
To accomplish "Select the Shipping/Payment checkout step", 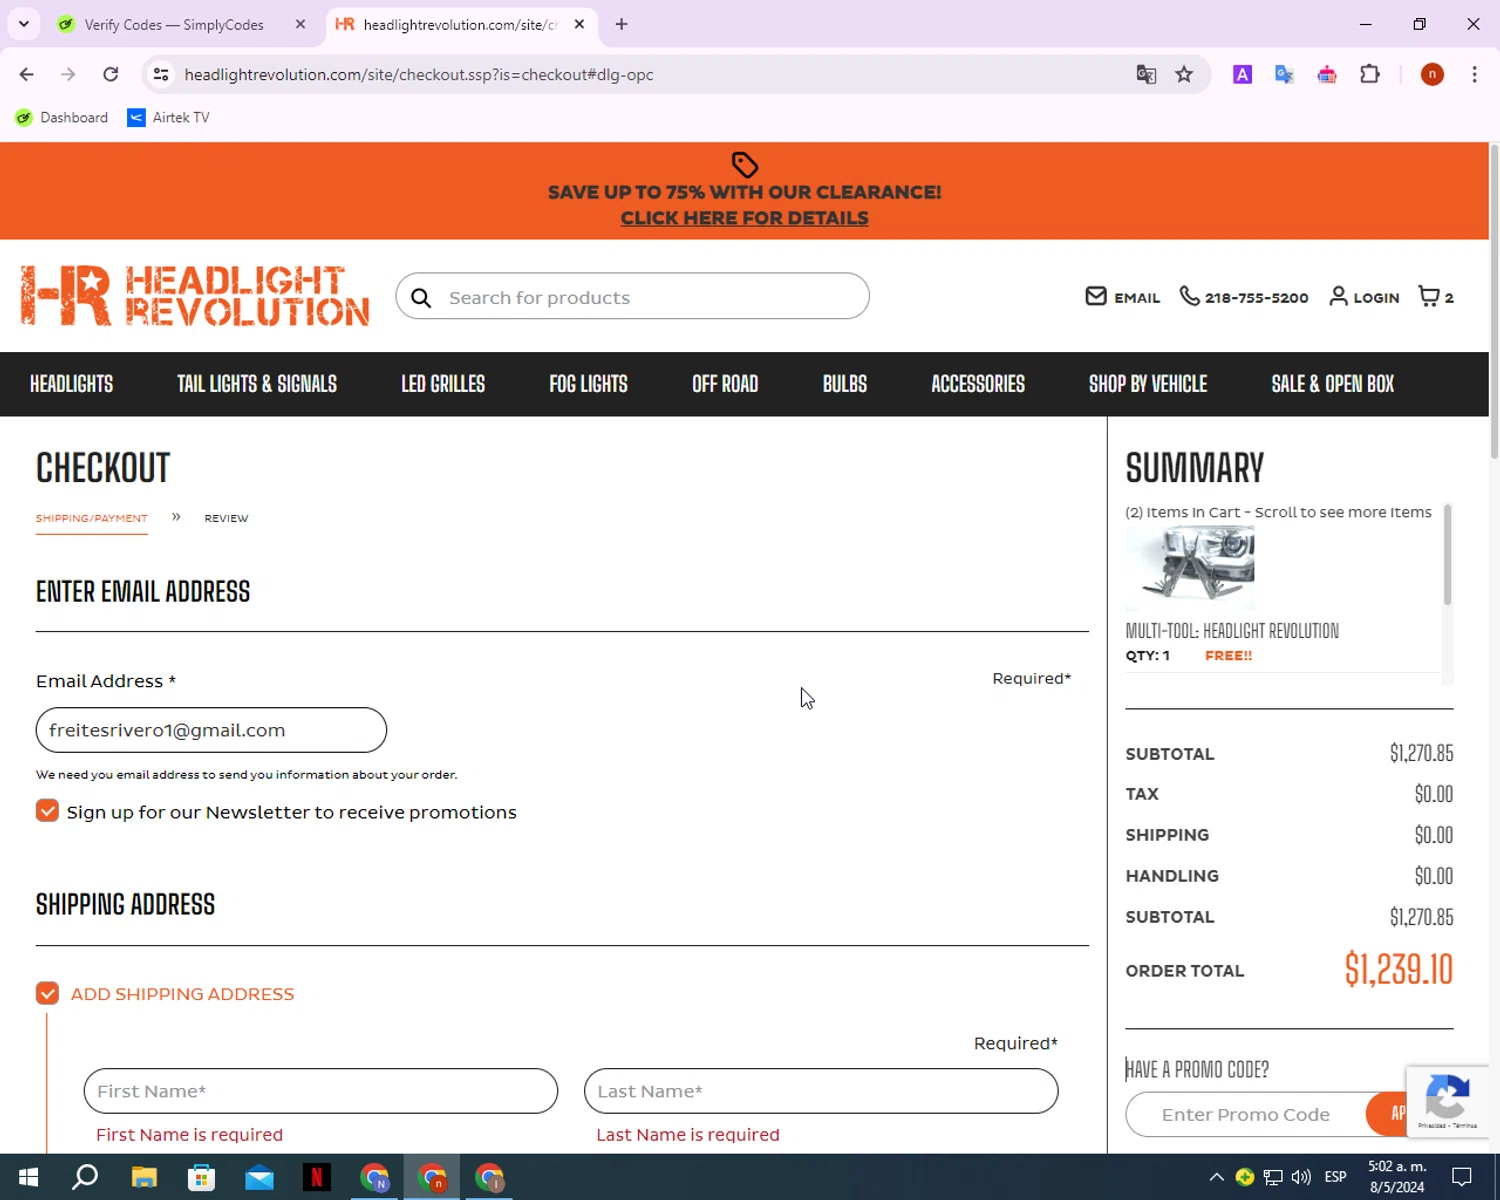I will point(92,518).
